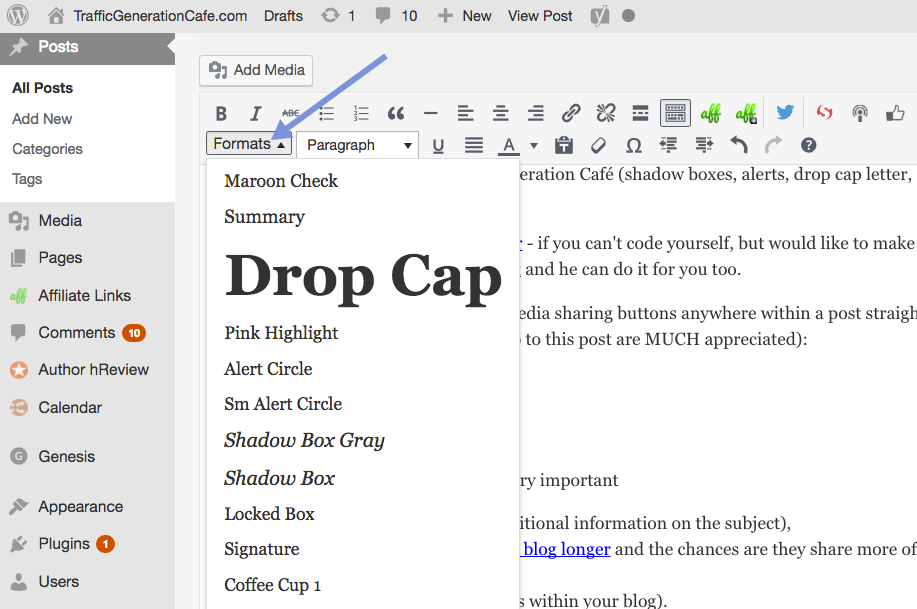Insert a special character
The image size is (917, 609).
point(632,145)
